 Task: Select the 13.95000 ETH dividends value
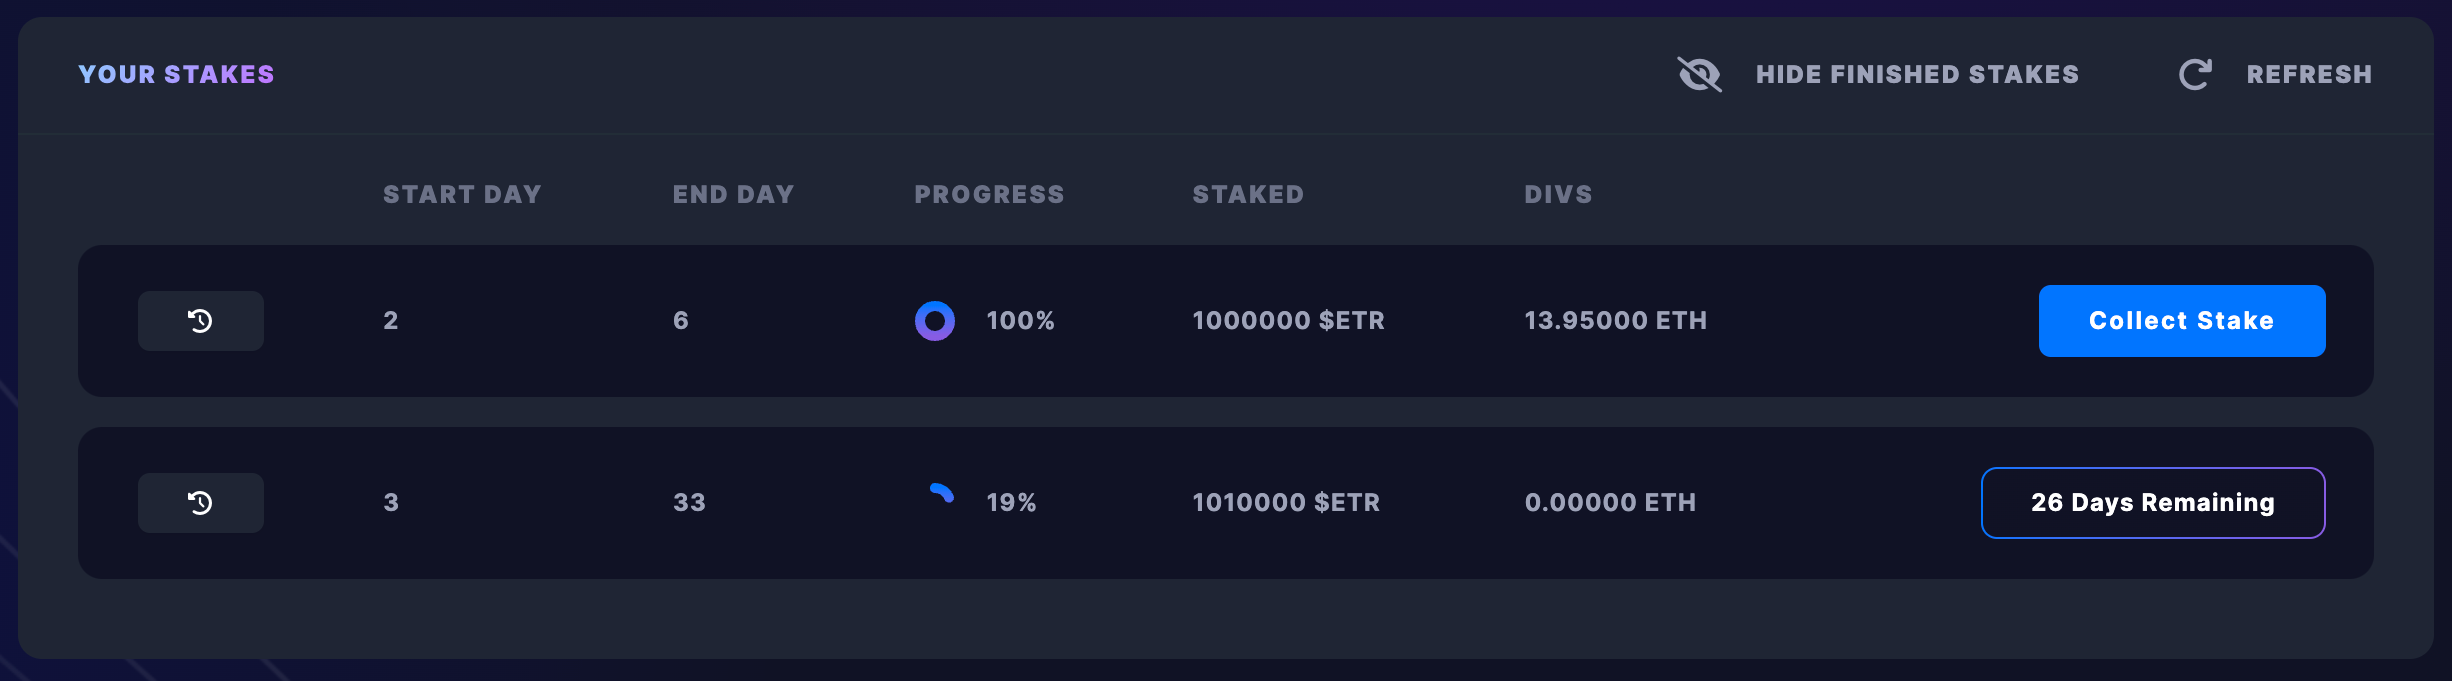point(1615,321)
